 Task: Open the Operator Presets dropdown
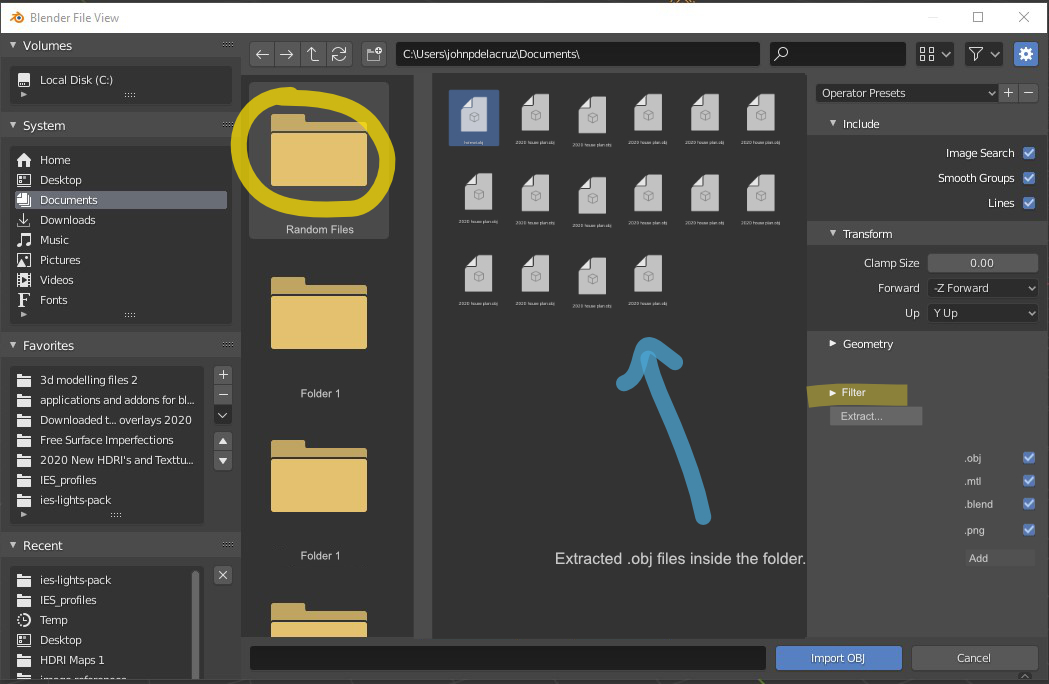[x=907, y=93]
